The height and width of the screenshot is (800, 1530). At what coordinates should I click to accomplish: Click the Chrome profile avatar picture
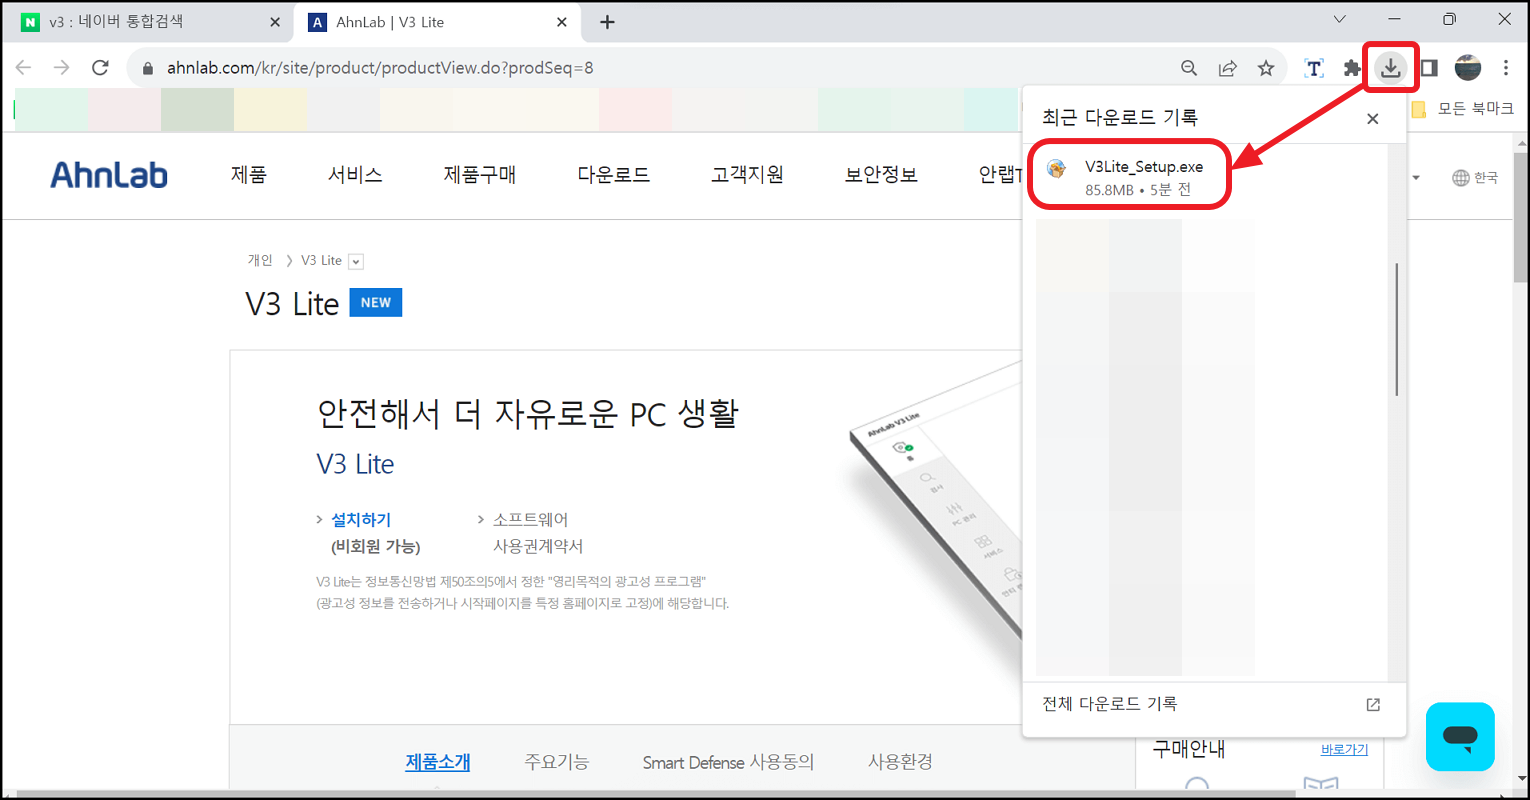1468,68
